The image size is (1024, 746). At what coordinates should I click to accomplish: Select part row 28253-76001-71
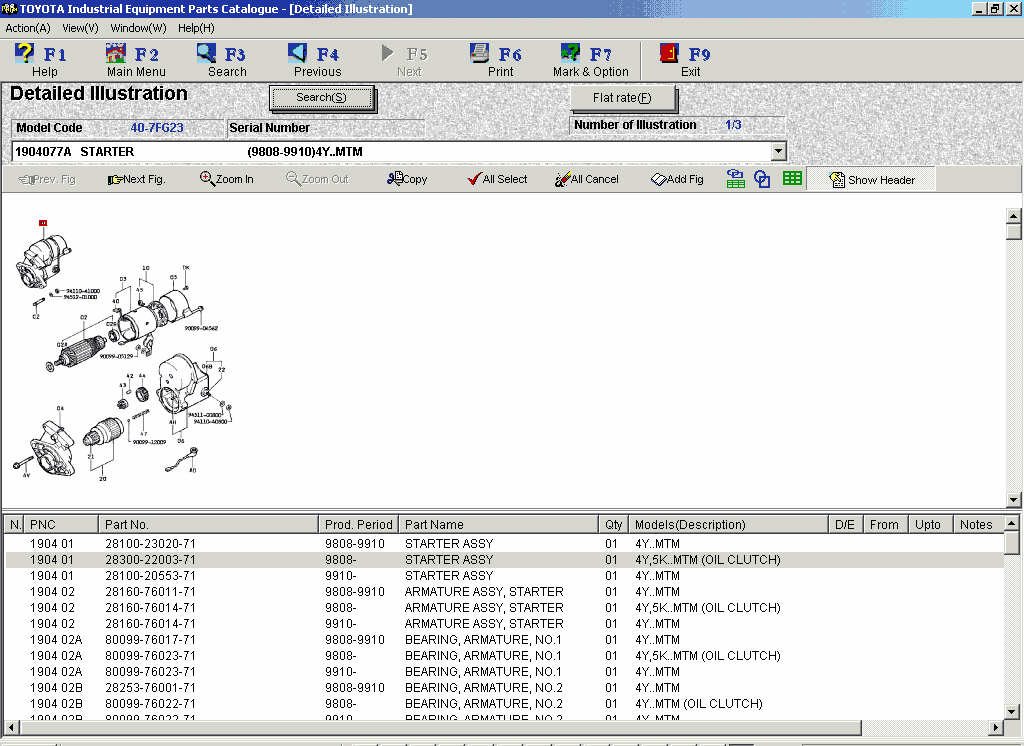click(x=504, y=688)
